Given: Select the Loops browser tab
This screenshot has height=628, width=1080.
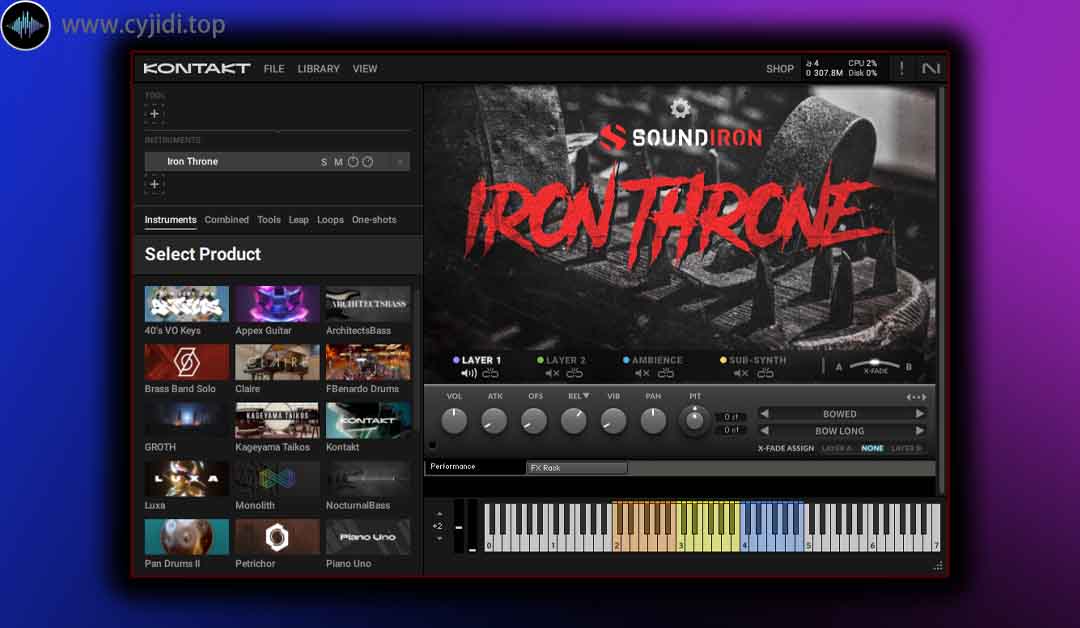Looking at the screenshot, I should [330, 220].
